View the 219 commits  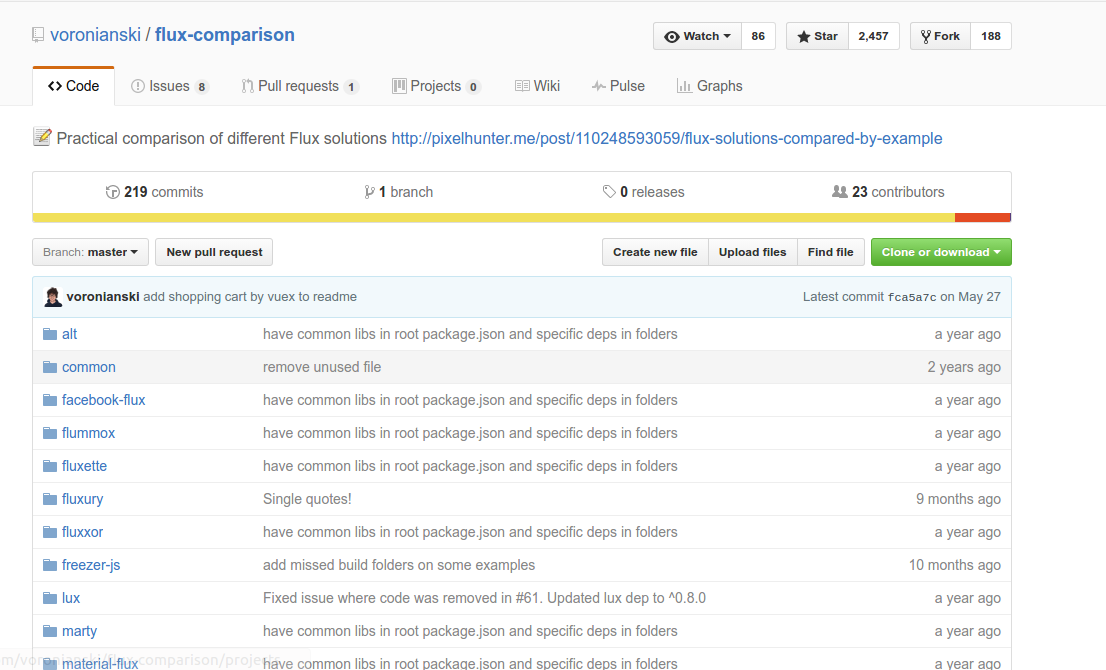tap(154, 192)
